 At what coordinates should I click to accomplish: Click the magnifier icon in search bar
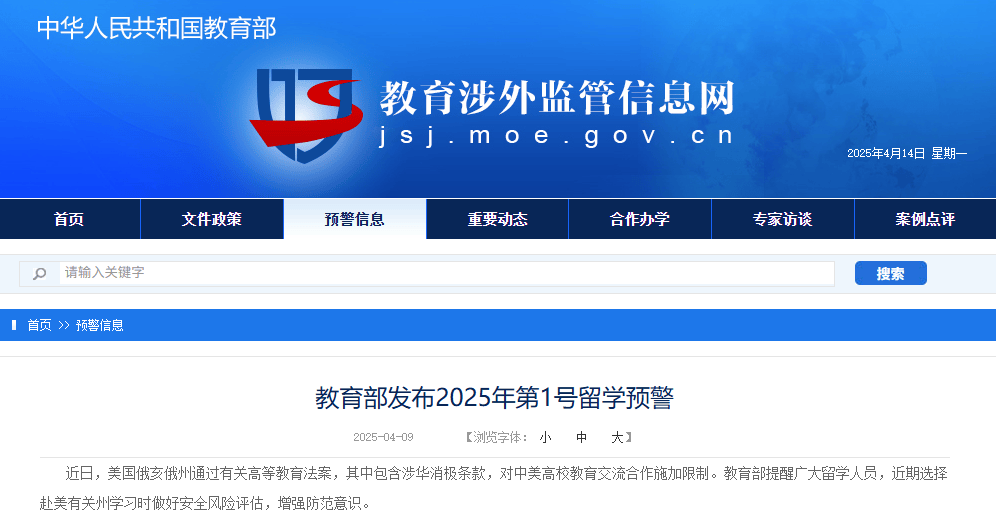(39, 274)
